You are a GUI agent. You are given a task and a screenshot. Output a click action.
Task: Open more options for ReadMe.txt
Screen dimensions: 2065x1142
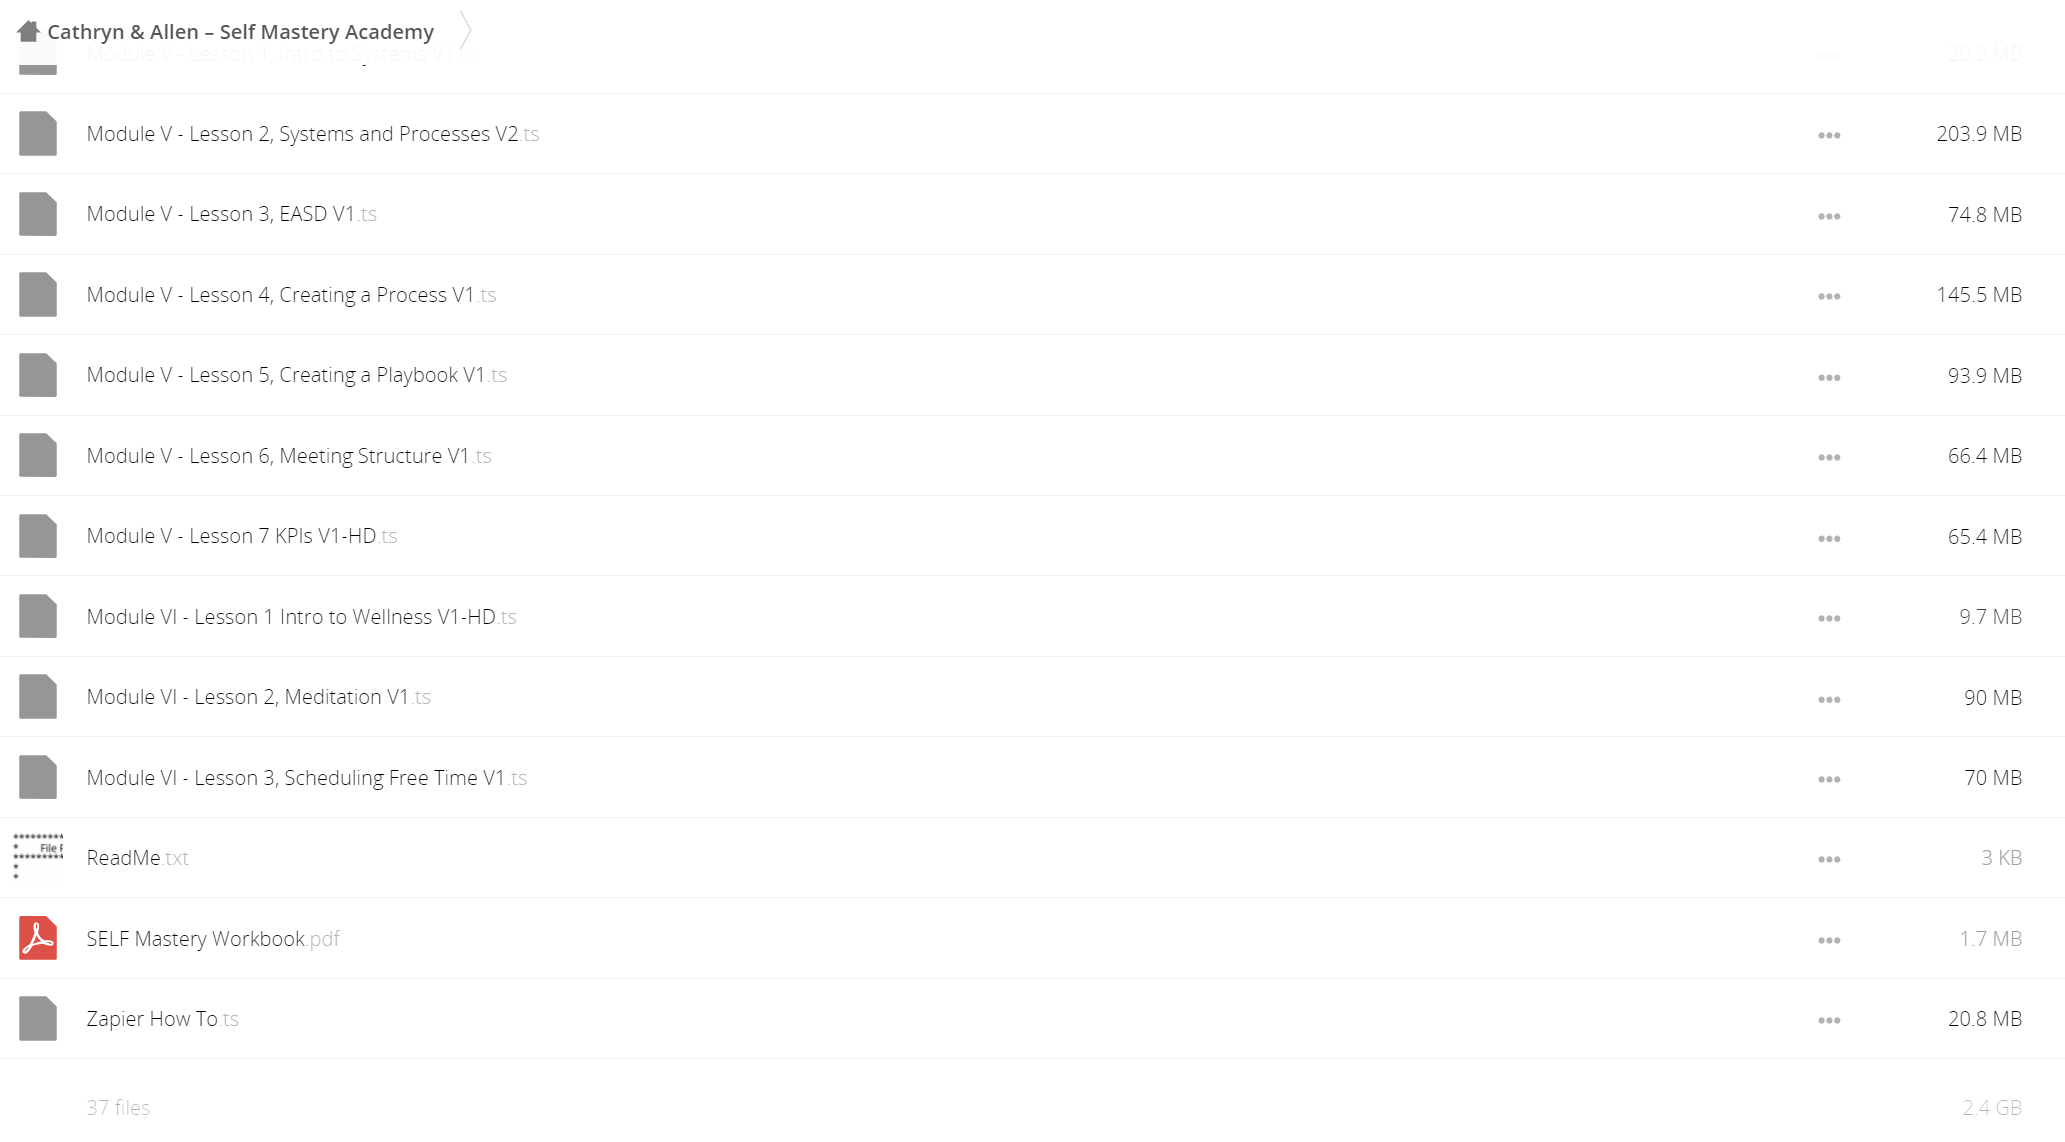(x=1829, y=859)
